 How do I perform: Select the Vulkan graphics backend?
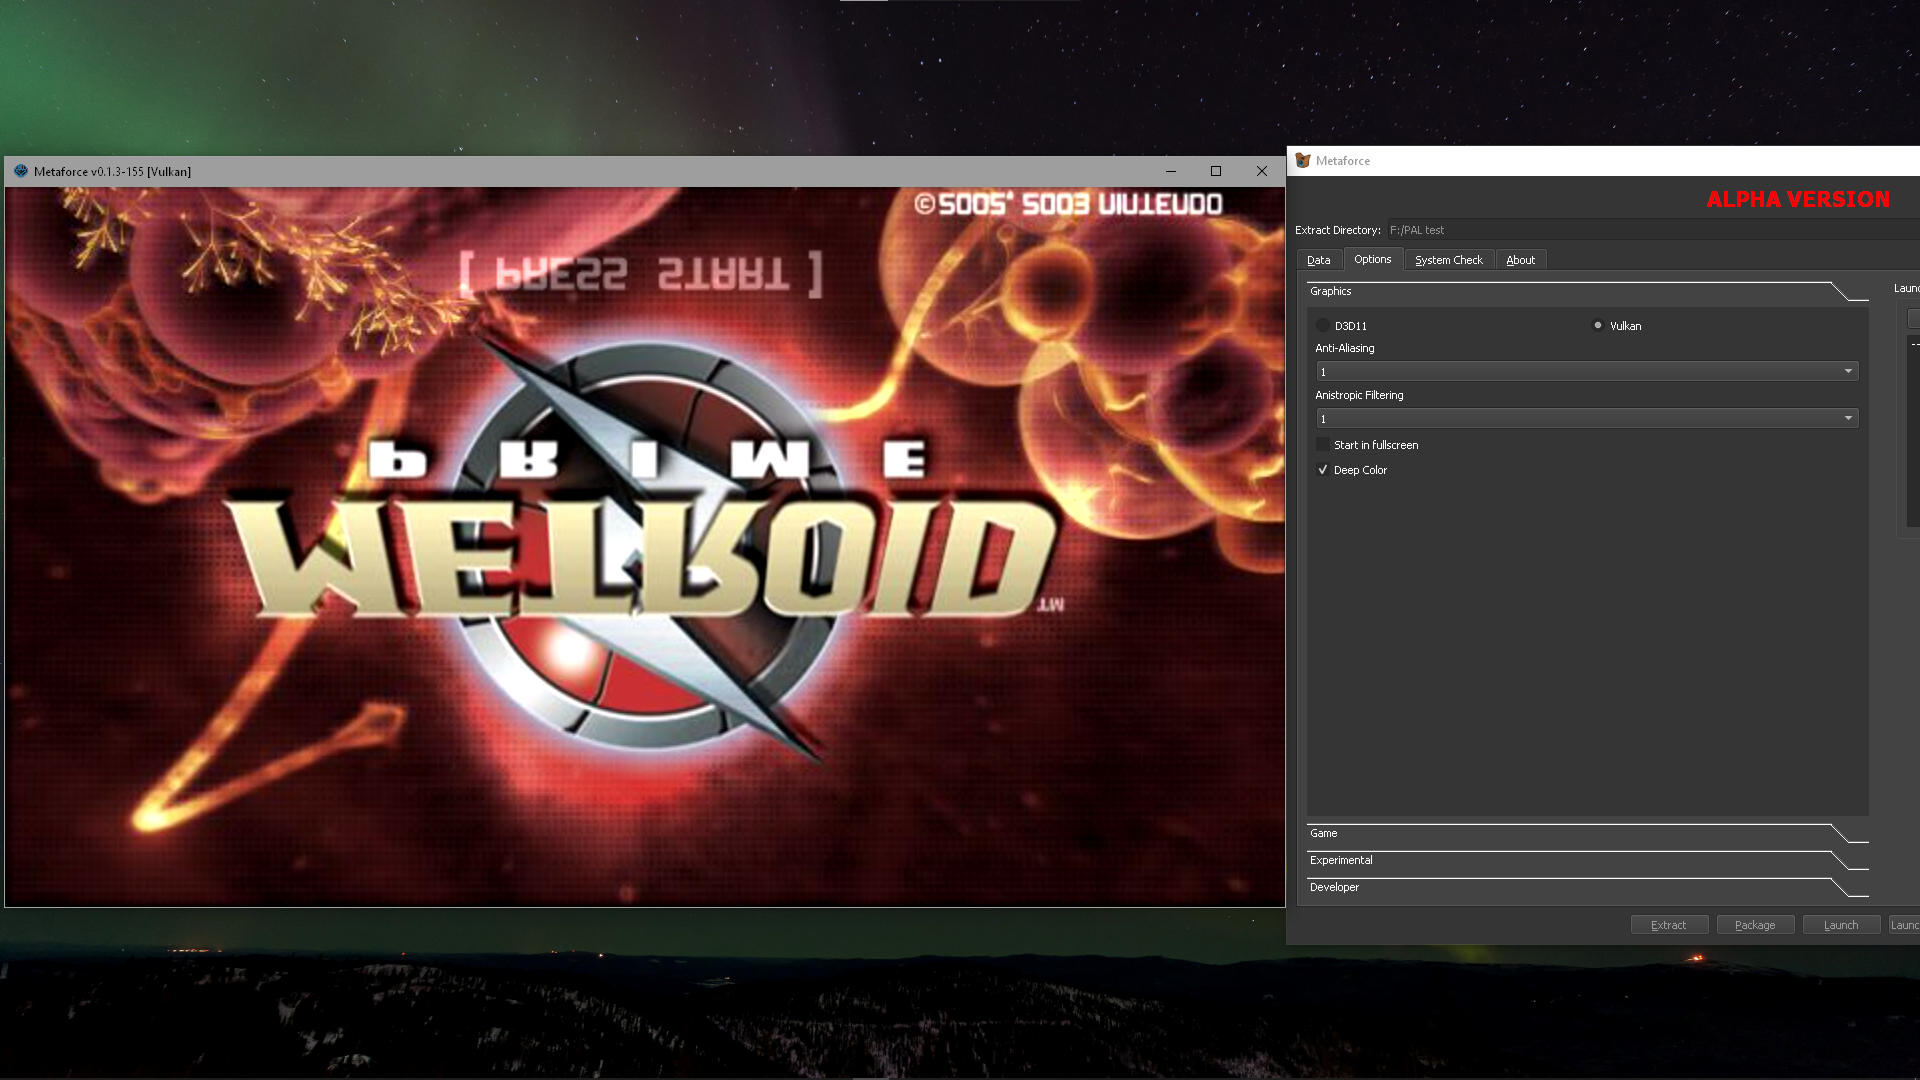click(1598, 325)
